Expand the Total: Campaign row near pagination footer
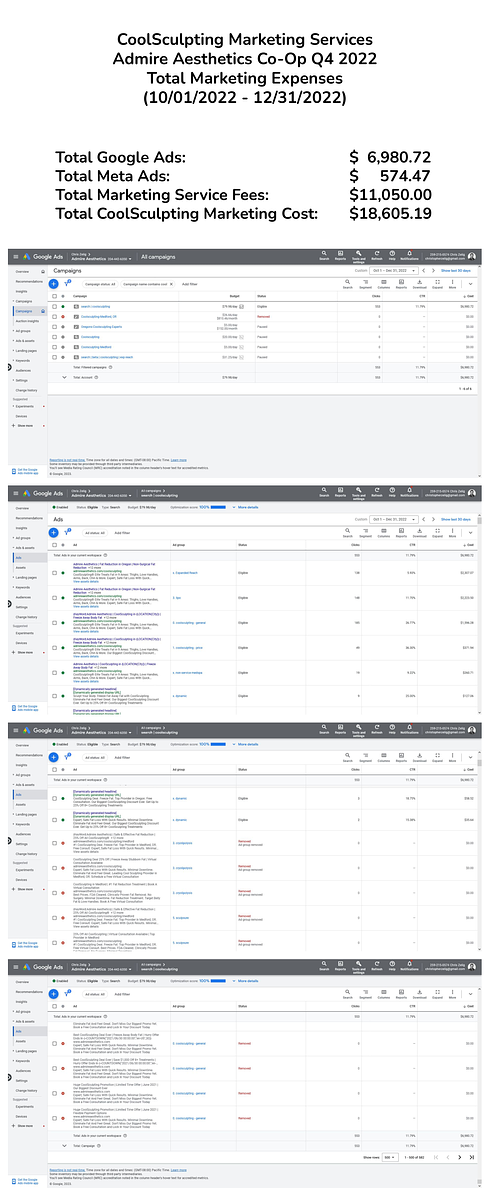490x1200 pixels. 65,1145
